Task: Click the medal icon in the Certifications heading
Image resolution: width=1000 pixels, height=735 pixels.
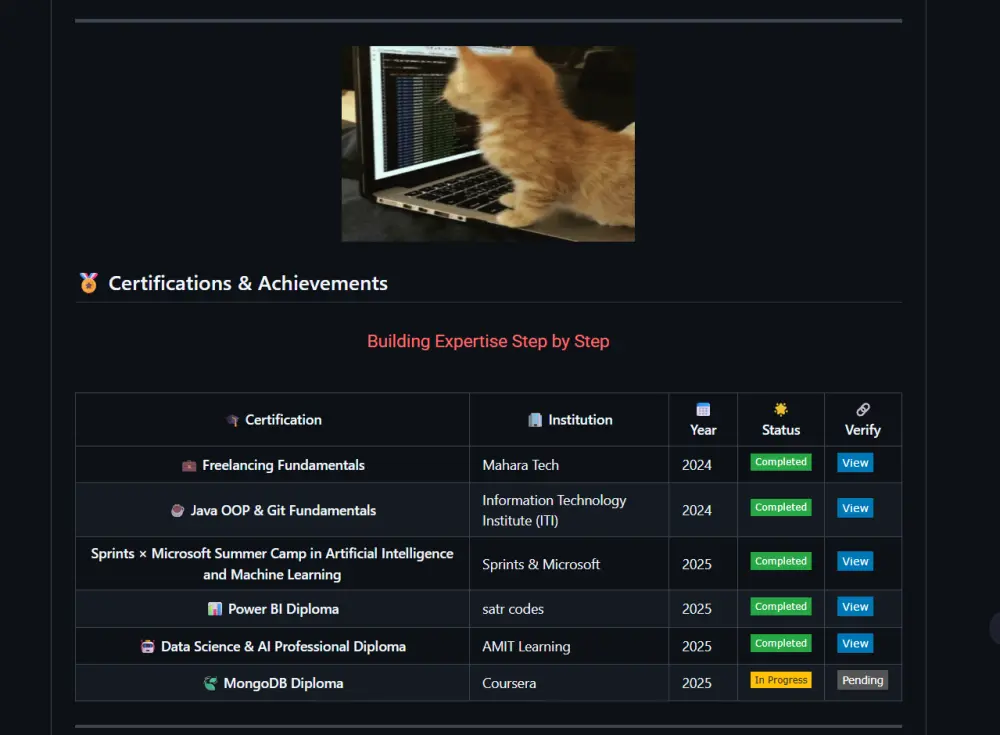Action: 89,283
